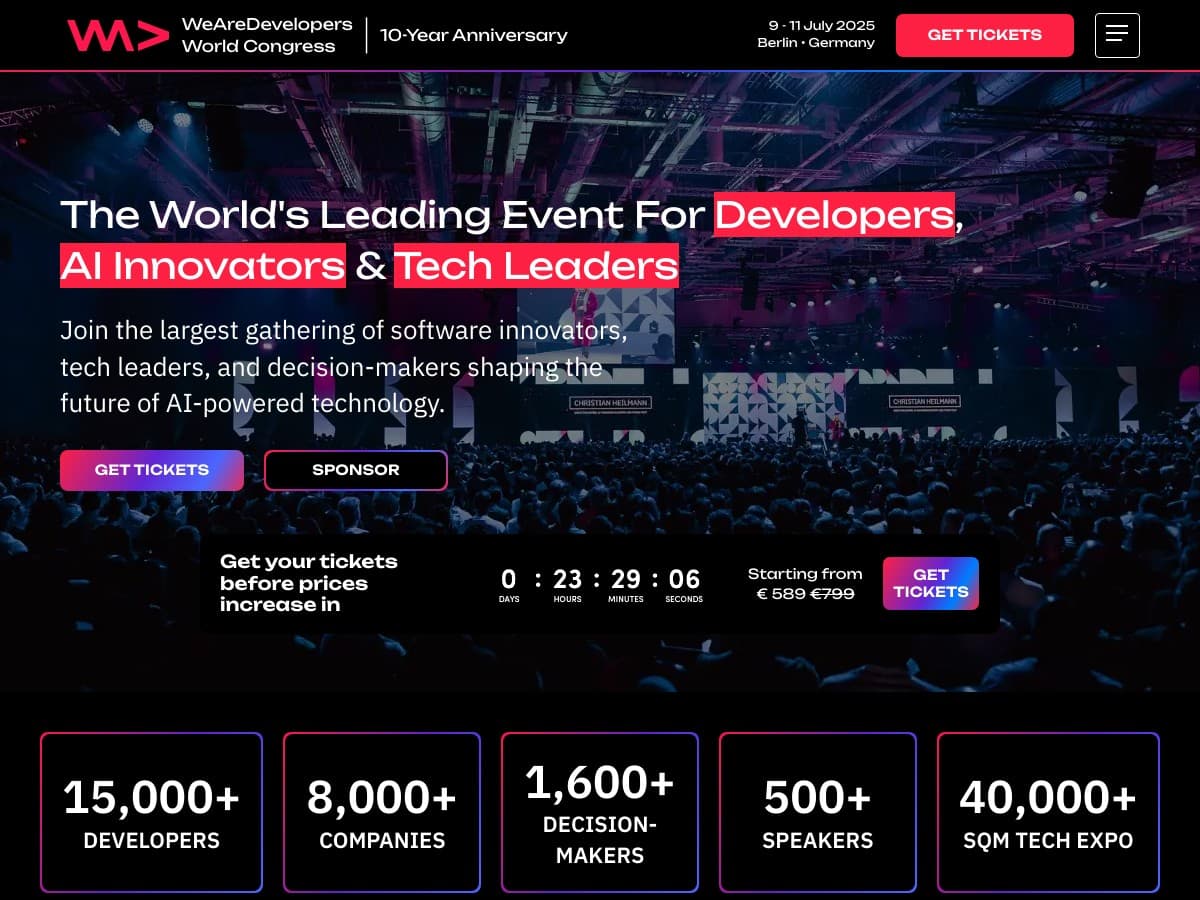Click the WeAreDevelopers logo icon

[118, 35]
